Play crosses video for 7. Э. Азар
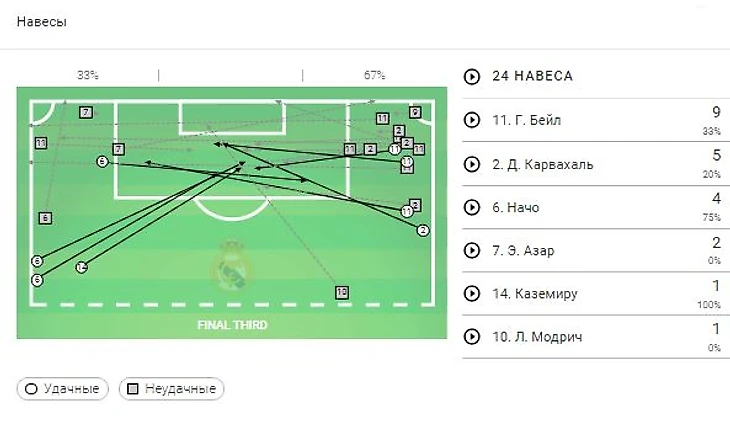The width and height of the screenshot is (730, 427). point(472,251)
